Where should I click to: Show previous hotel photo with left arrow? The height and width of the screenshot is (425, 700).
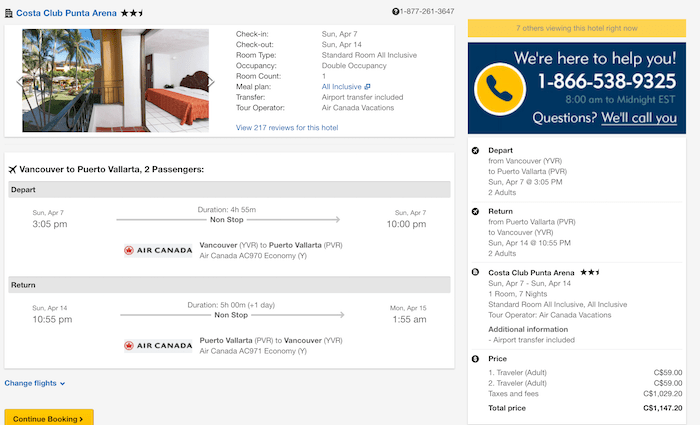[20, 82]
